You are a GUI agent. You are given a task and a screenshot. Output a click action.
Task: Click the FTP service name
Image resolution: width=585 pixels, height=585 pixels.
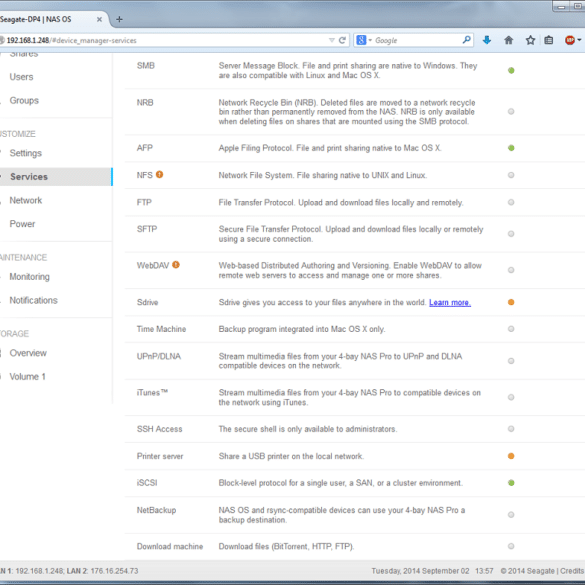[x=144, y=202]
